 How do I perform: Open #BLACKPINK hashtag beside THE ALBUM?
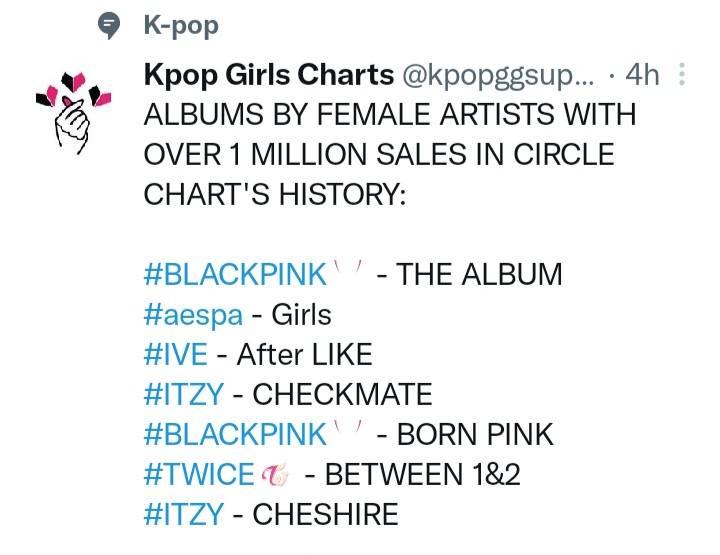(x=235, y=275)
